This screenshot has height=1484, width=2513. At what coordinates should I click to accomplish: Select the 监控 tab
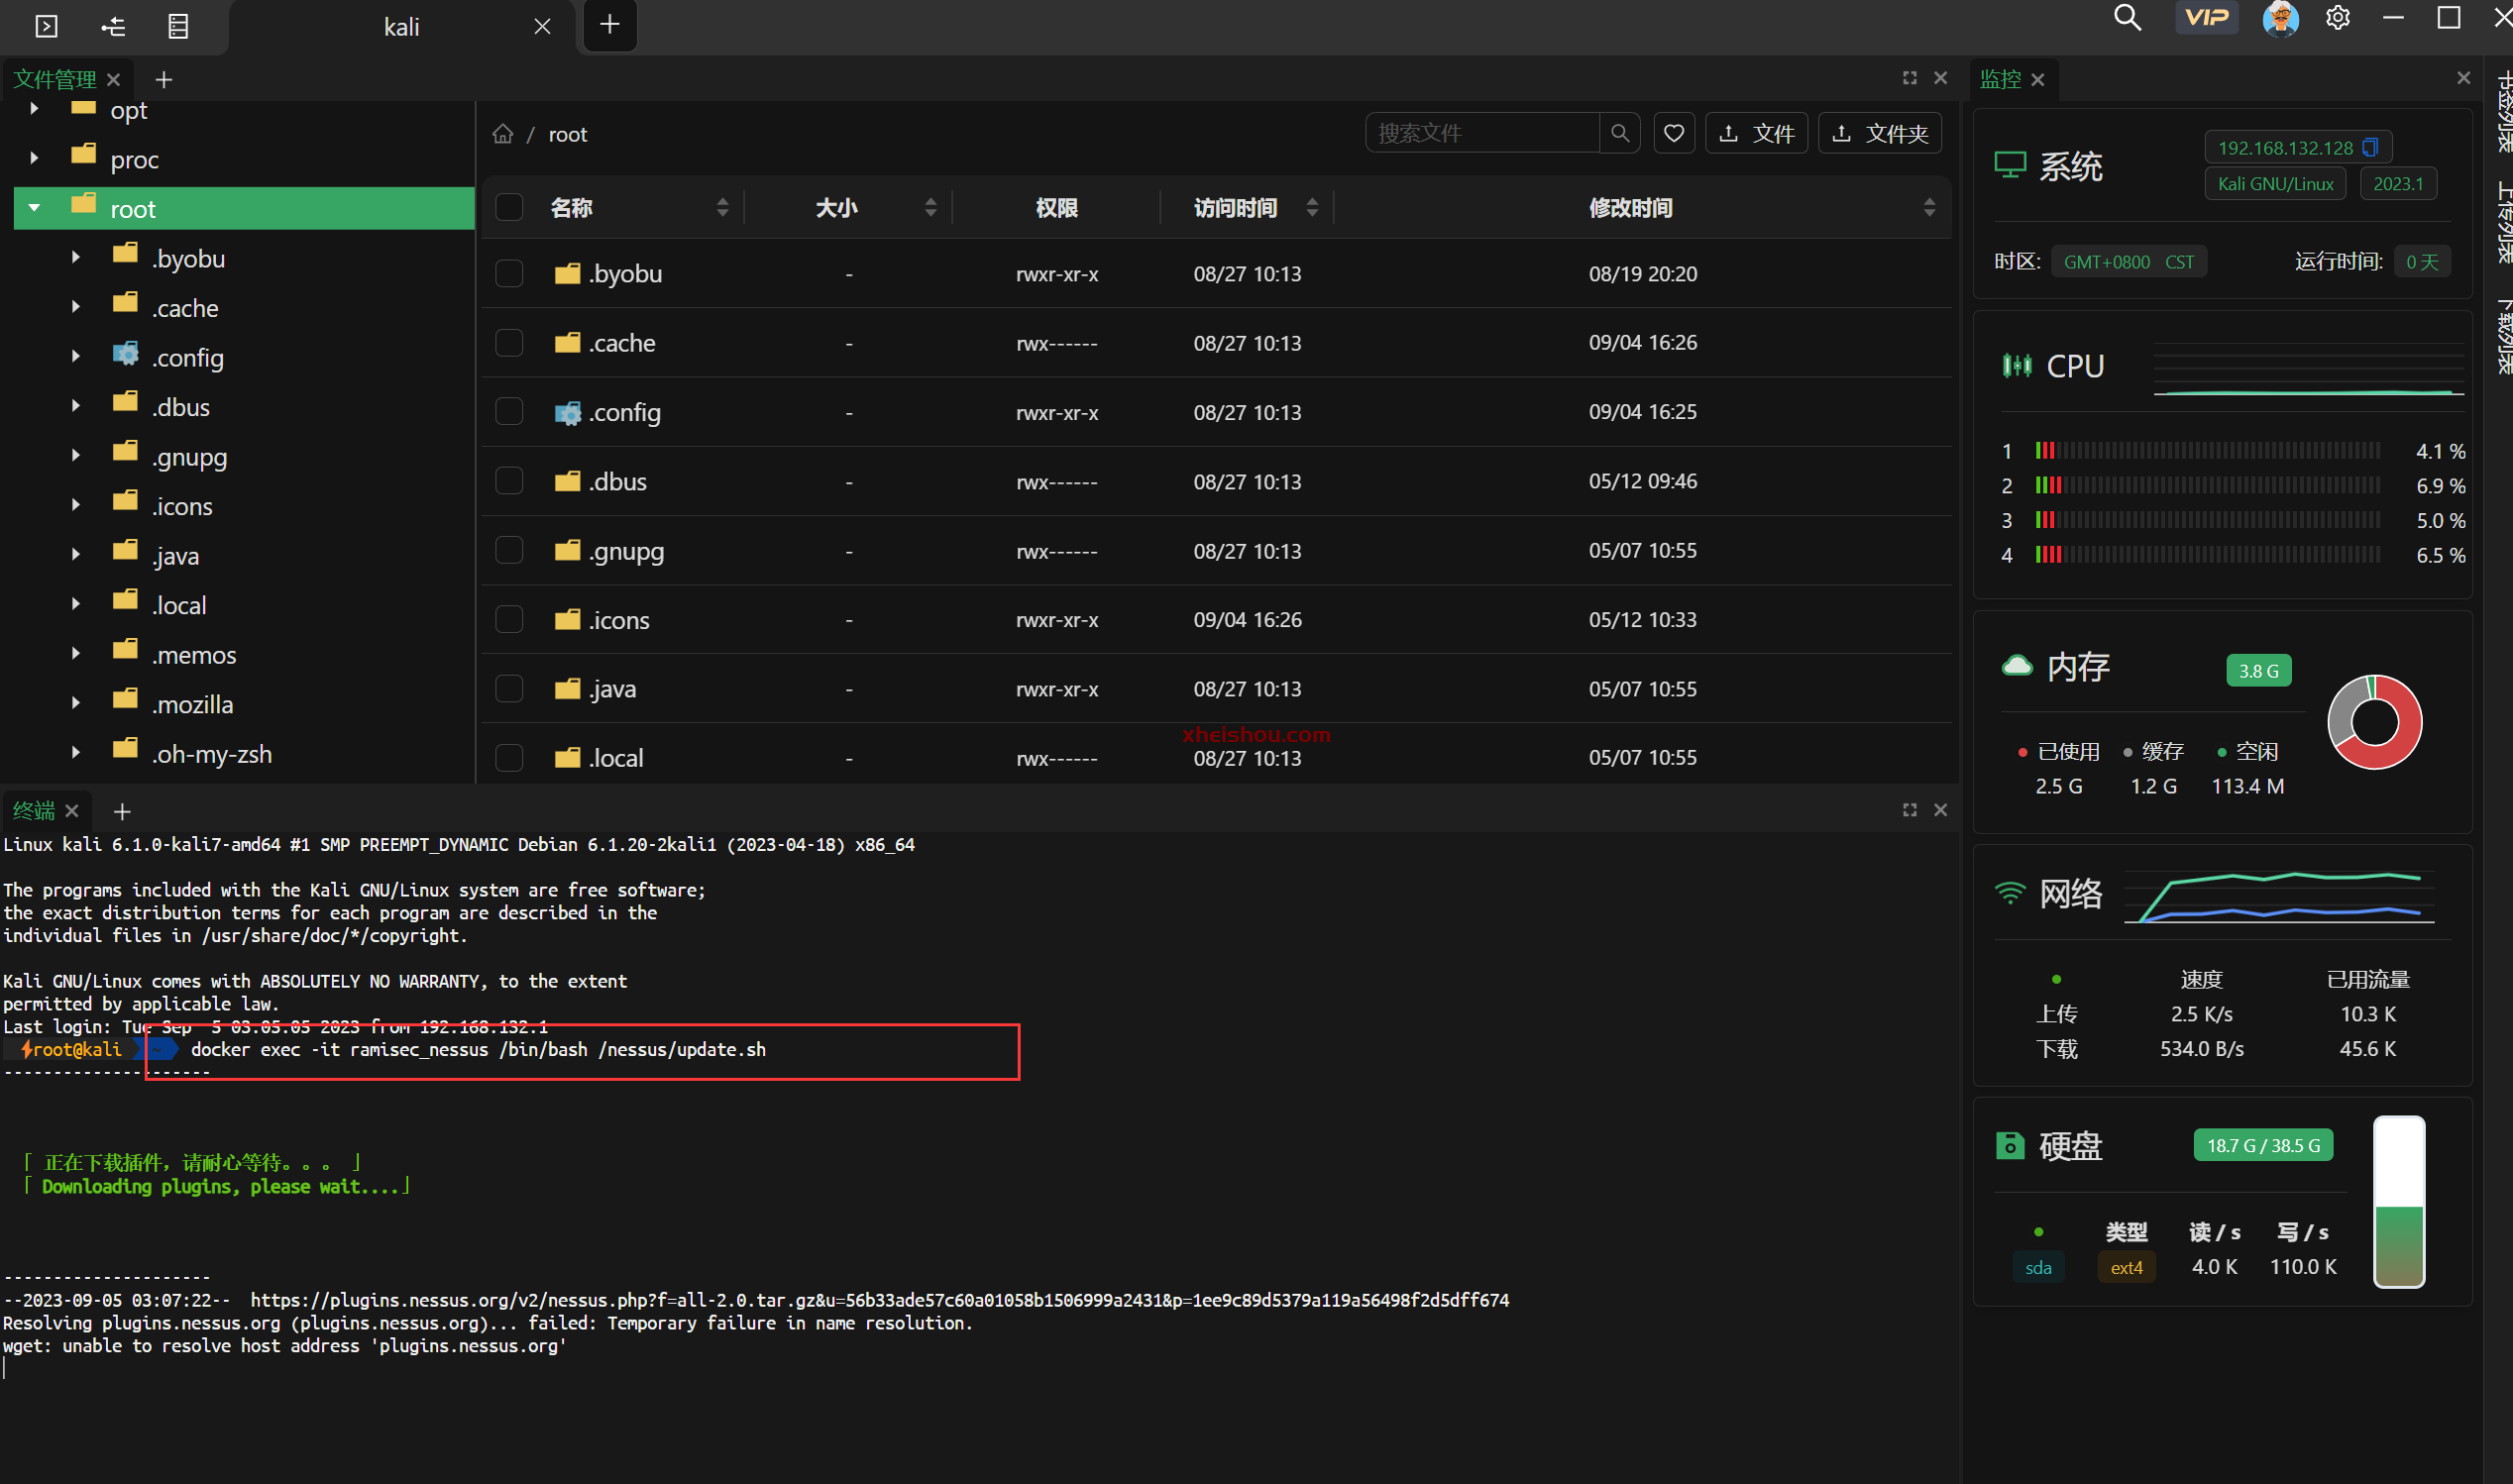(2000, 79)
